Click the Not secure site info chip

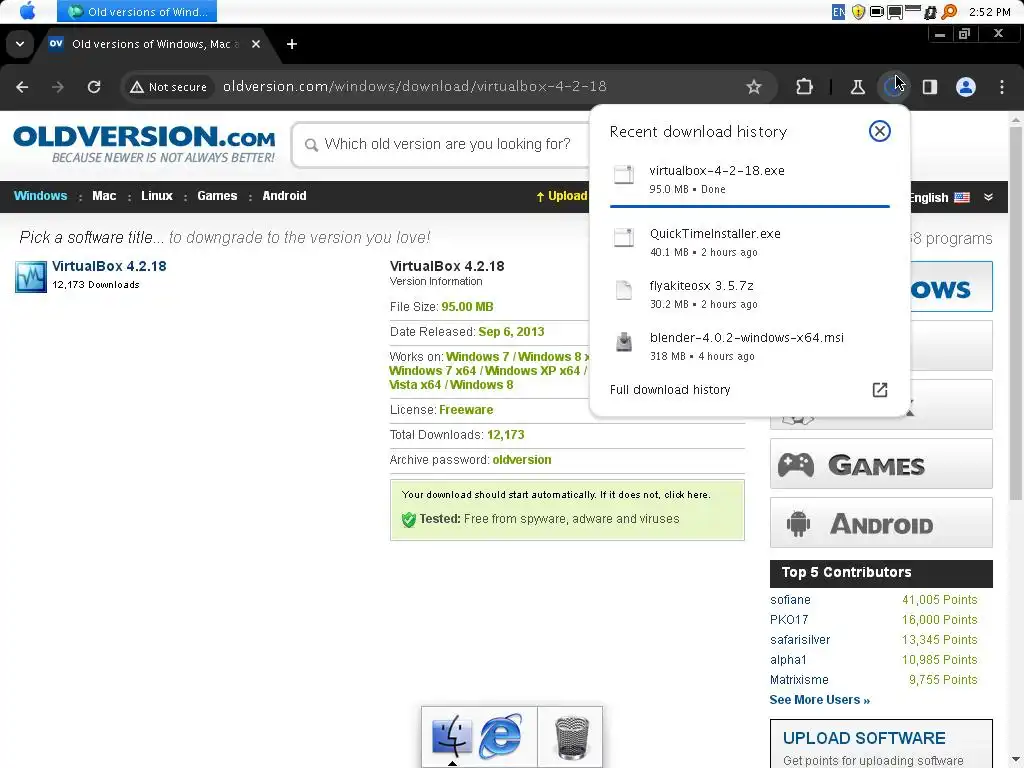coord(168,87)
